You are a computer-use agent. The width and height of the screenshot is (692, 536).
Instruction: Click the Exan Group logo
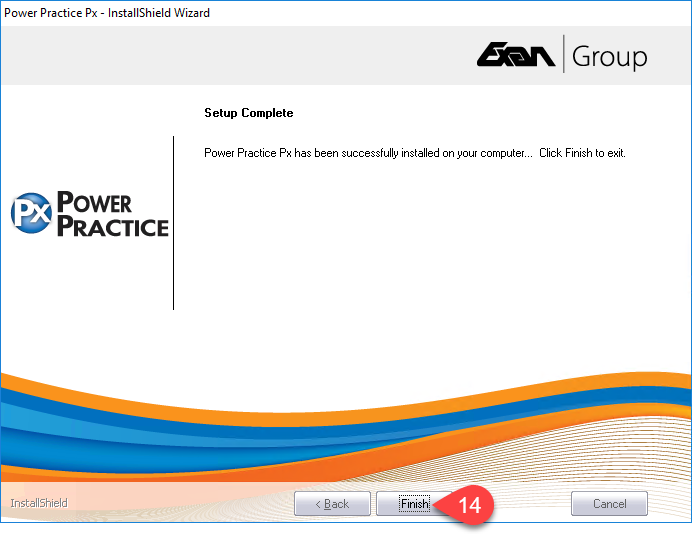pyautogui.click(x=562, y=55)
